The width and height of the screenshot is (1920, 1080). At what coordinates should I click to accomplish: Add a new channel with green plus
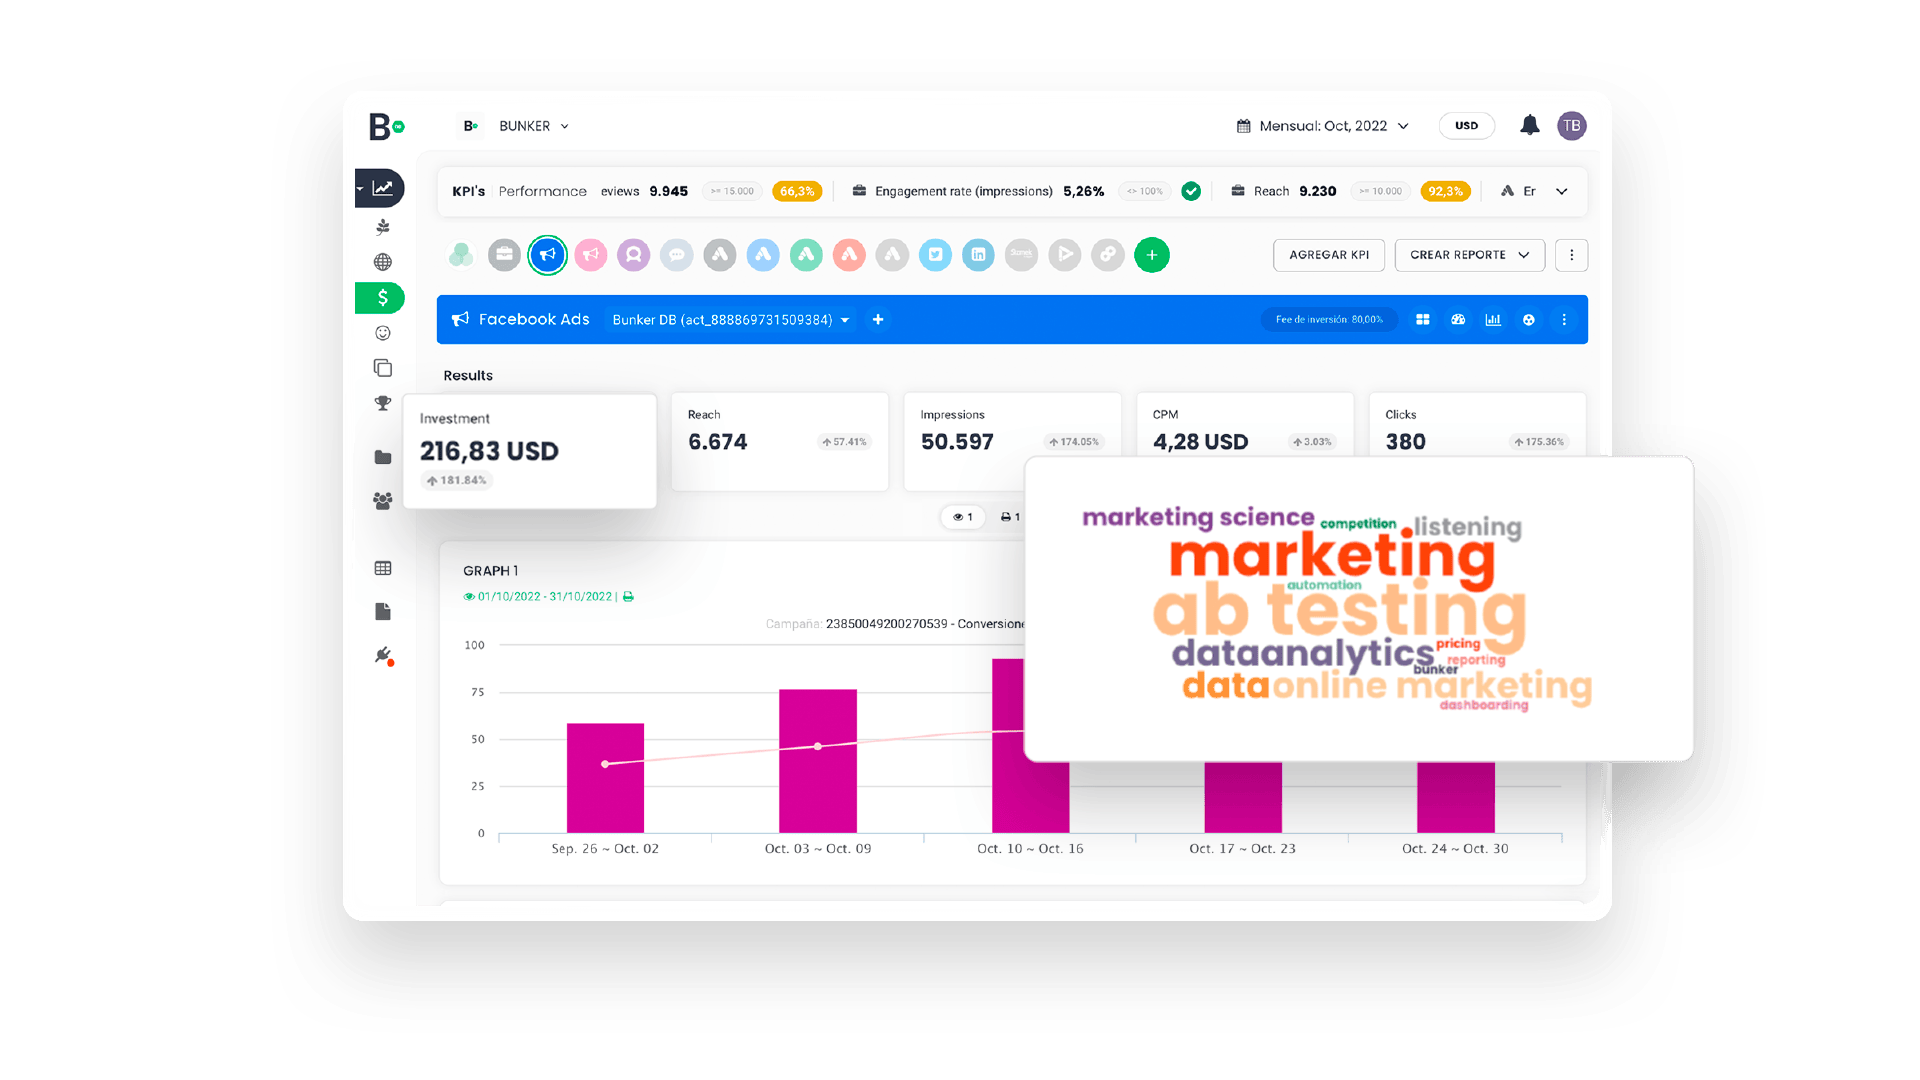pyautogui.click(x=1151, y=255)
